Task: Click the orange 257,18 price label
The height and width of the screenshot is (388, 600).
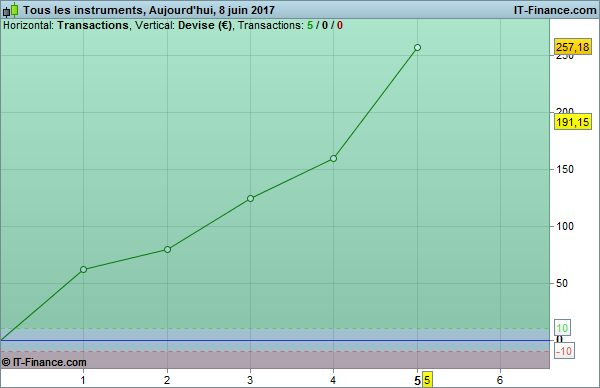Action: tap(572, 47)
